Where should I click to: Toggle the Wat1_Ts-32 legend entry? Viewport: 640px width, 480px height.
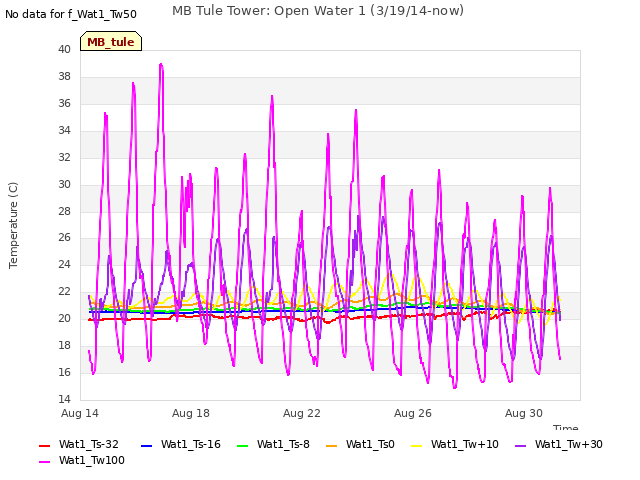79,444
